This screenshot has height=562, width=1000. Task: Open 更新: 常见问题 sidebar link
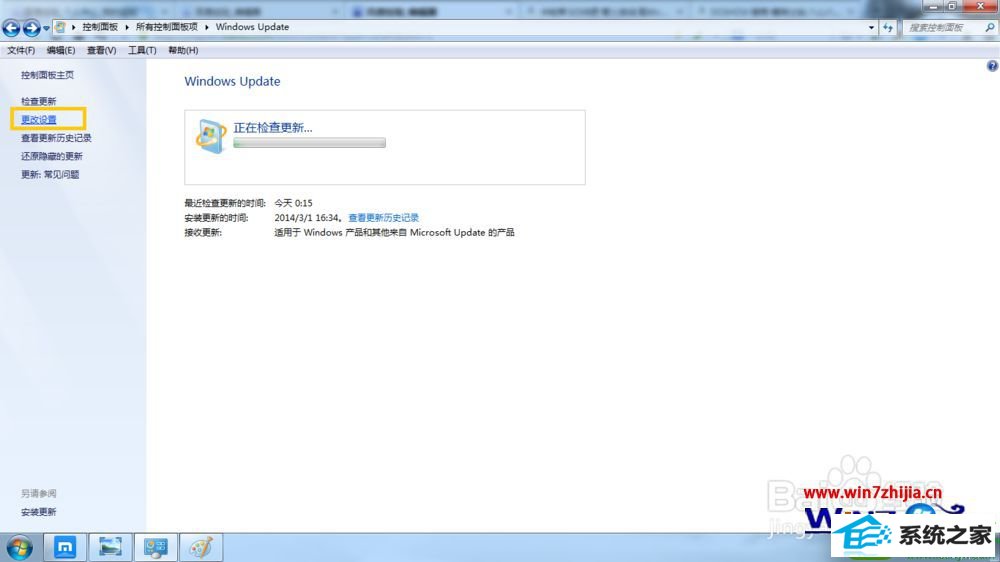(50, 175)
